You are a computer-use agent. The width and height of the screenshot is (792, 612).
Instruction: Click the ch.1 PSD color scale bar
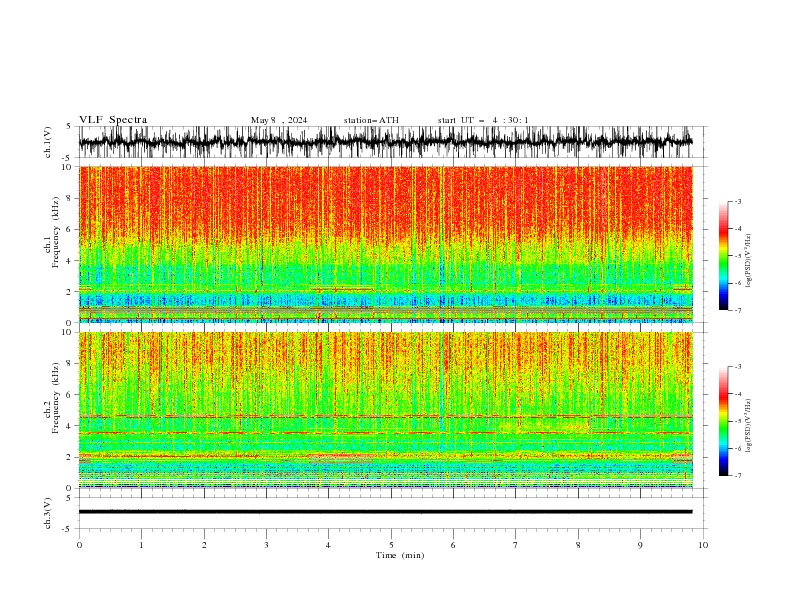(723, 256)
